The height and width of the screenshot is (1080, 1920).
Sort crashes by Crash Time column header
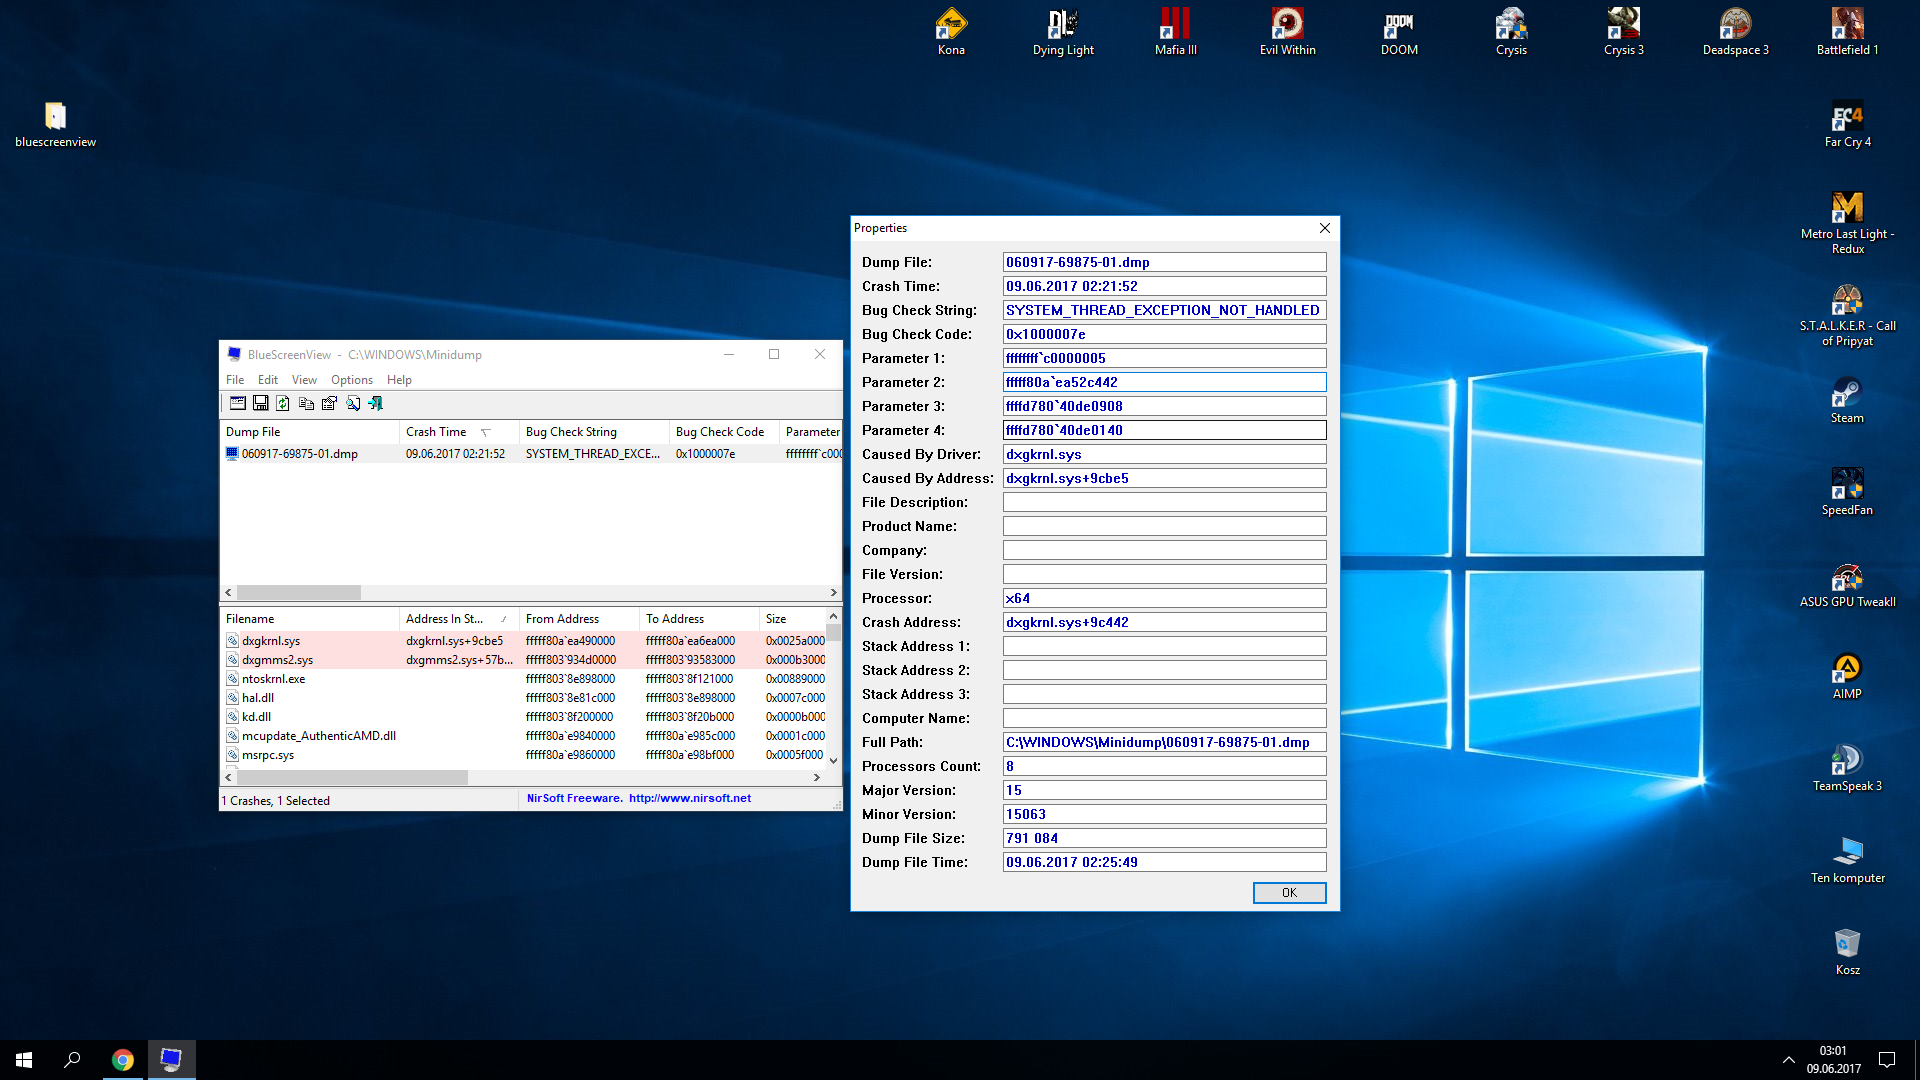[459, 432]
